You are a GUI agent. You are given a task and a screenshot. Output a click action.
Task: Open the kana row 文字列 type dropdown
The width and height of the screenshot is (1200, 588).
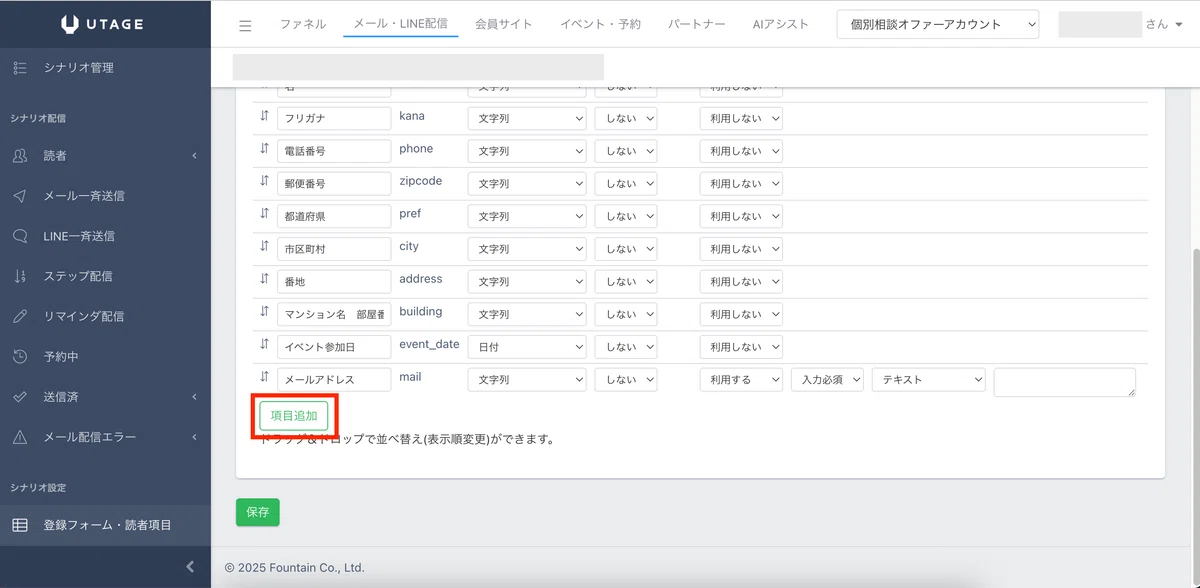(x=527, y=118)
